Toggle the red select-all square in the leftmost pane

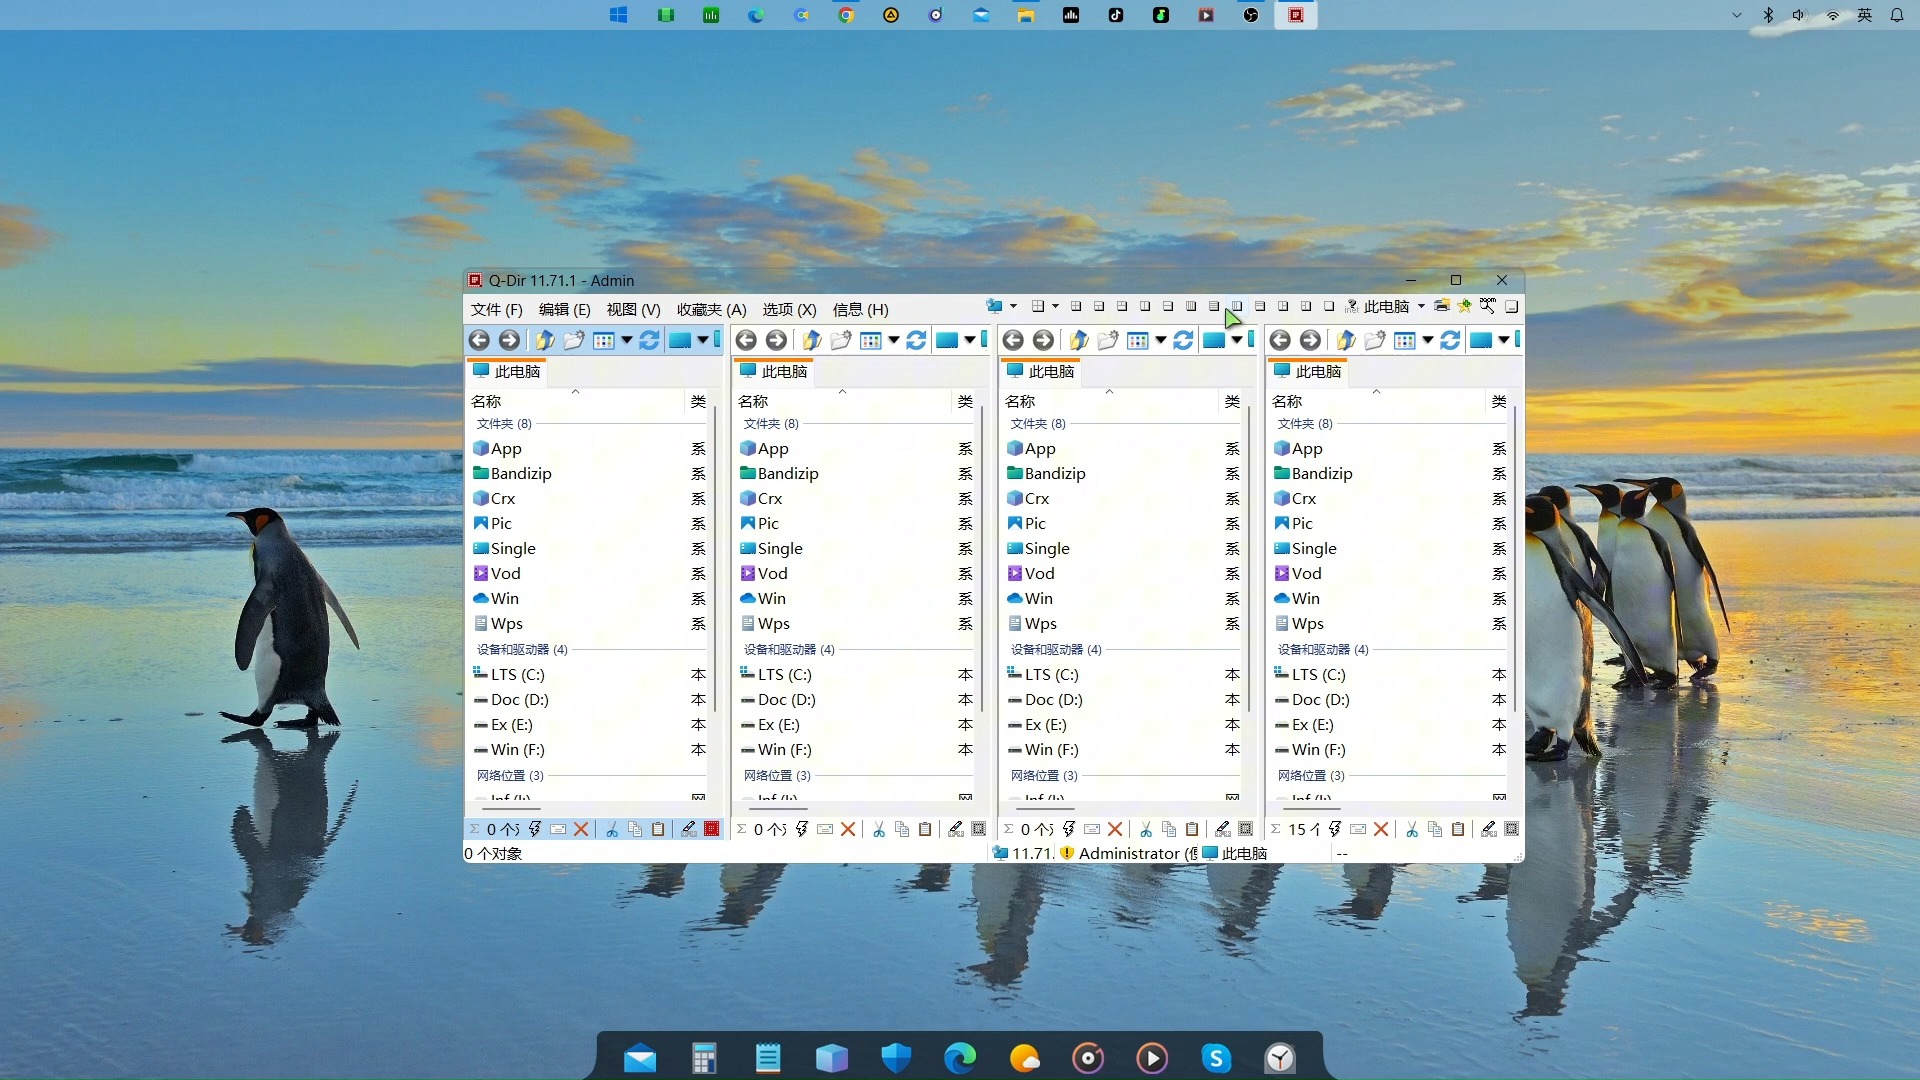tap(711, 829)
